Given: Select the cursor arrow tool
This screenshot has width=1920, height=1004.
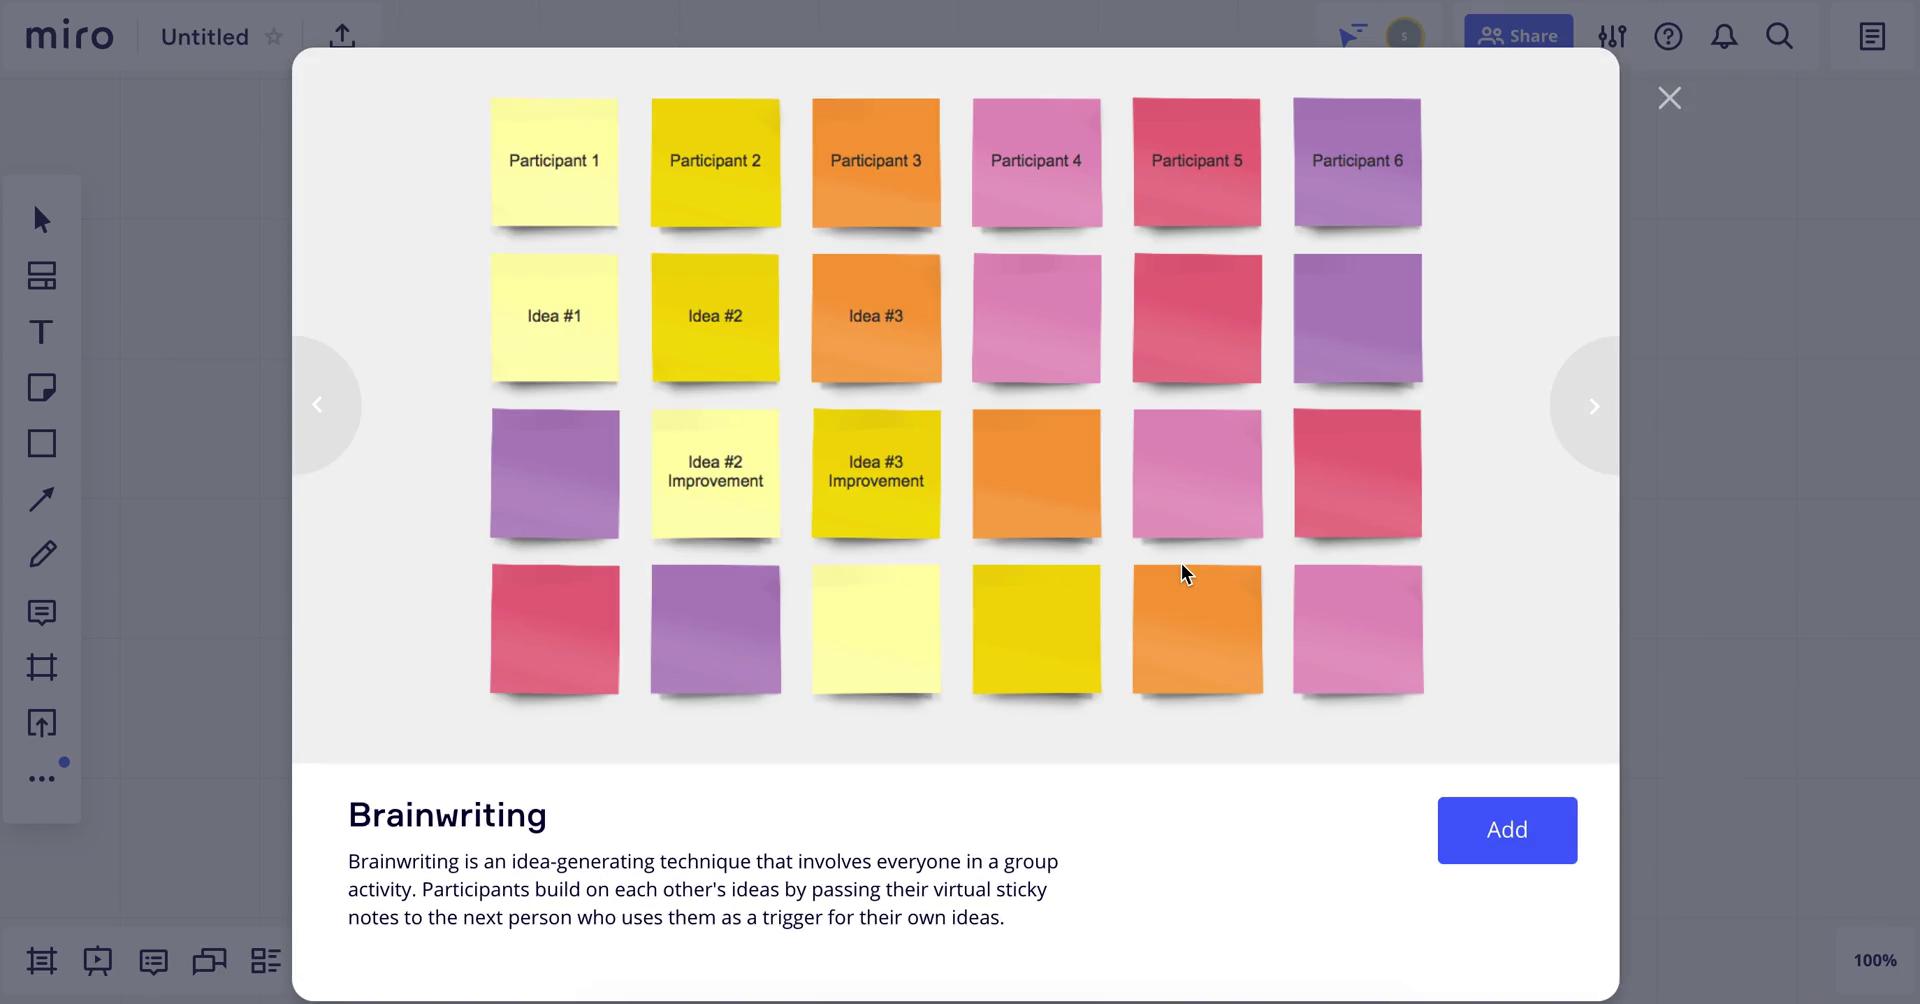Looking at the screenshot, I should (x=41, y=220).
